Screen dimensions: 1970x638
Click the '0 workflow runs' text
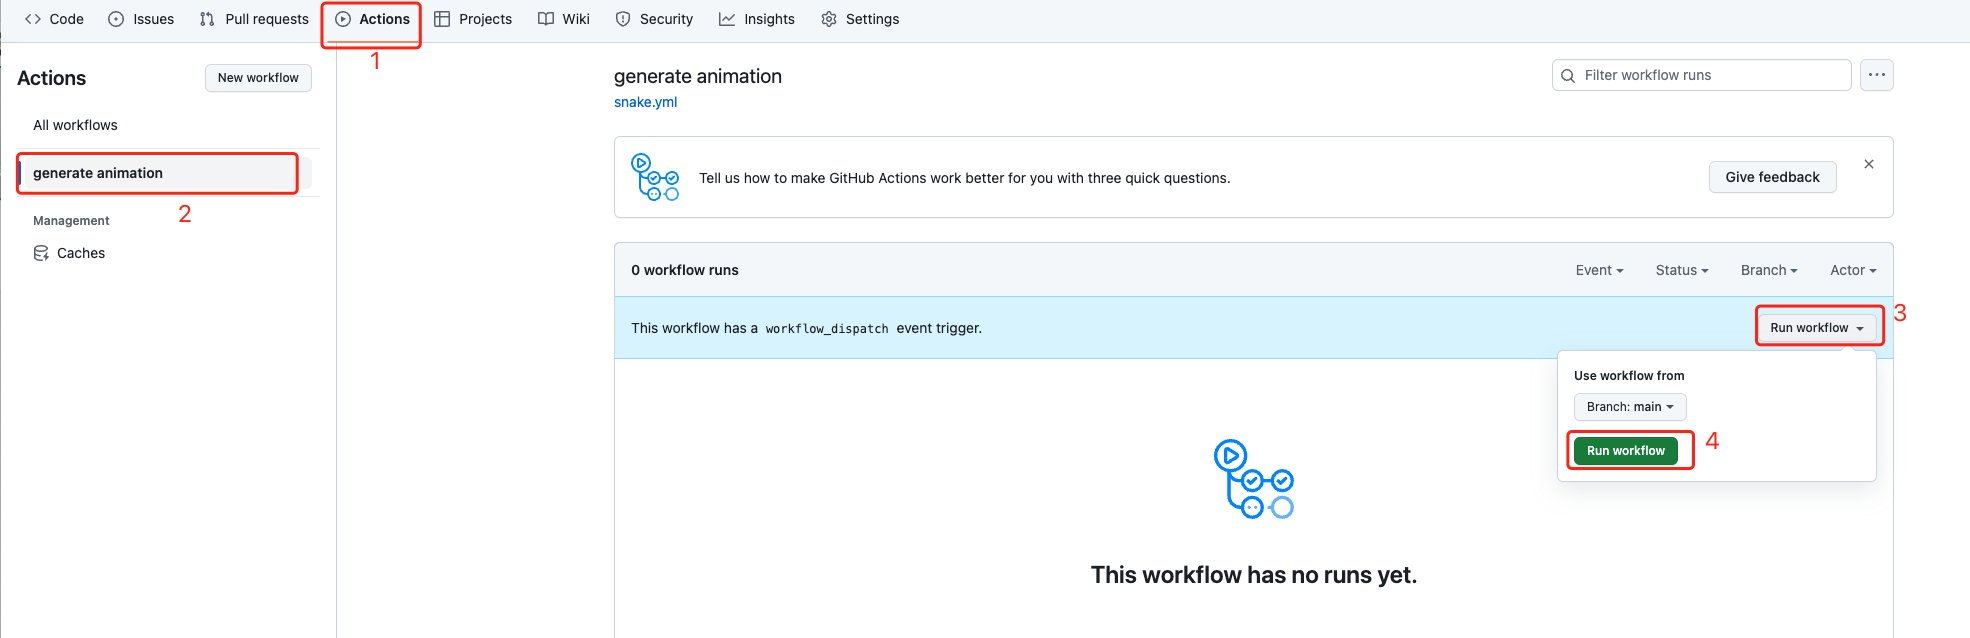click(x=685, y=270)
